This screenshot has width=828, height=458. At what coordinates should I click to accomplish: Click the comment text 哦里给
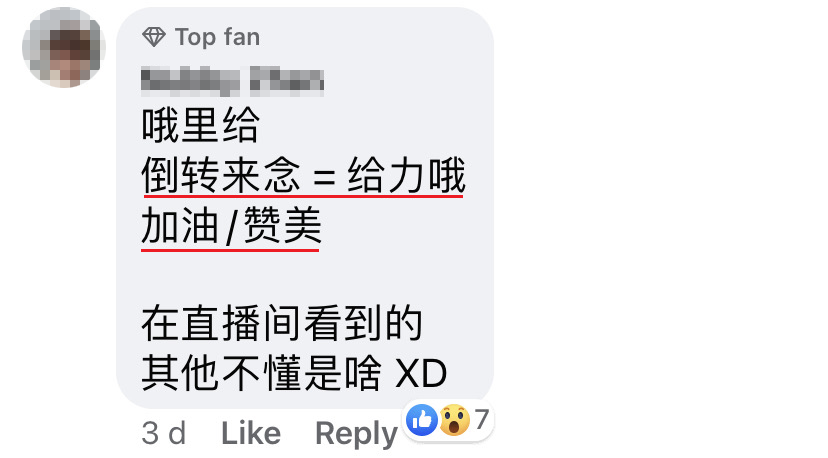pyautogui.click(x=201, y=125)
